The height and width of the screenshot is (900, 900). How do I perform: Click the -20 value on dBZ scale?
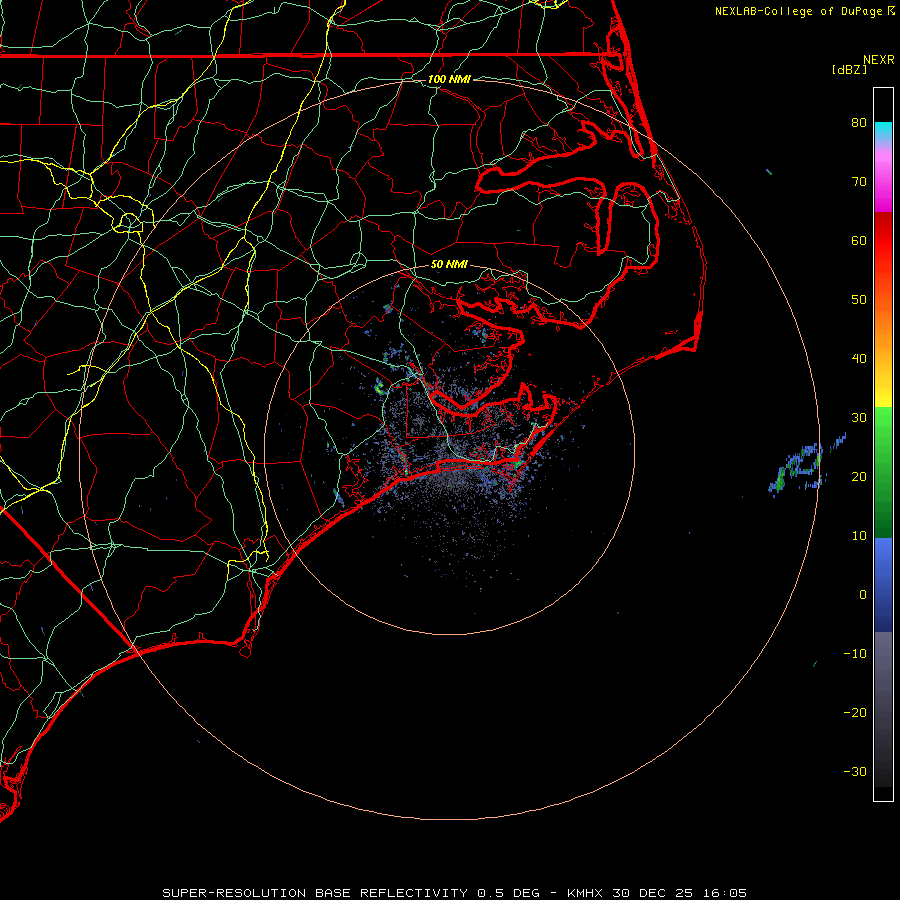pyautogui.click(x=855, y=712)
